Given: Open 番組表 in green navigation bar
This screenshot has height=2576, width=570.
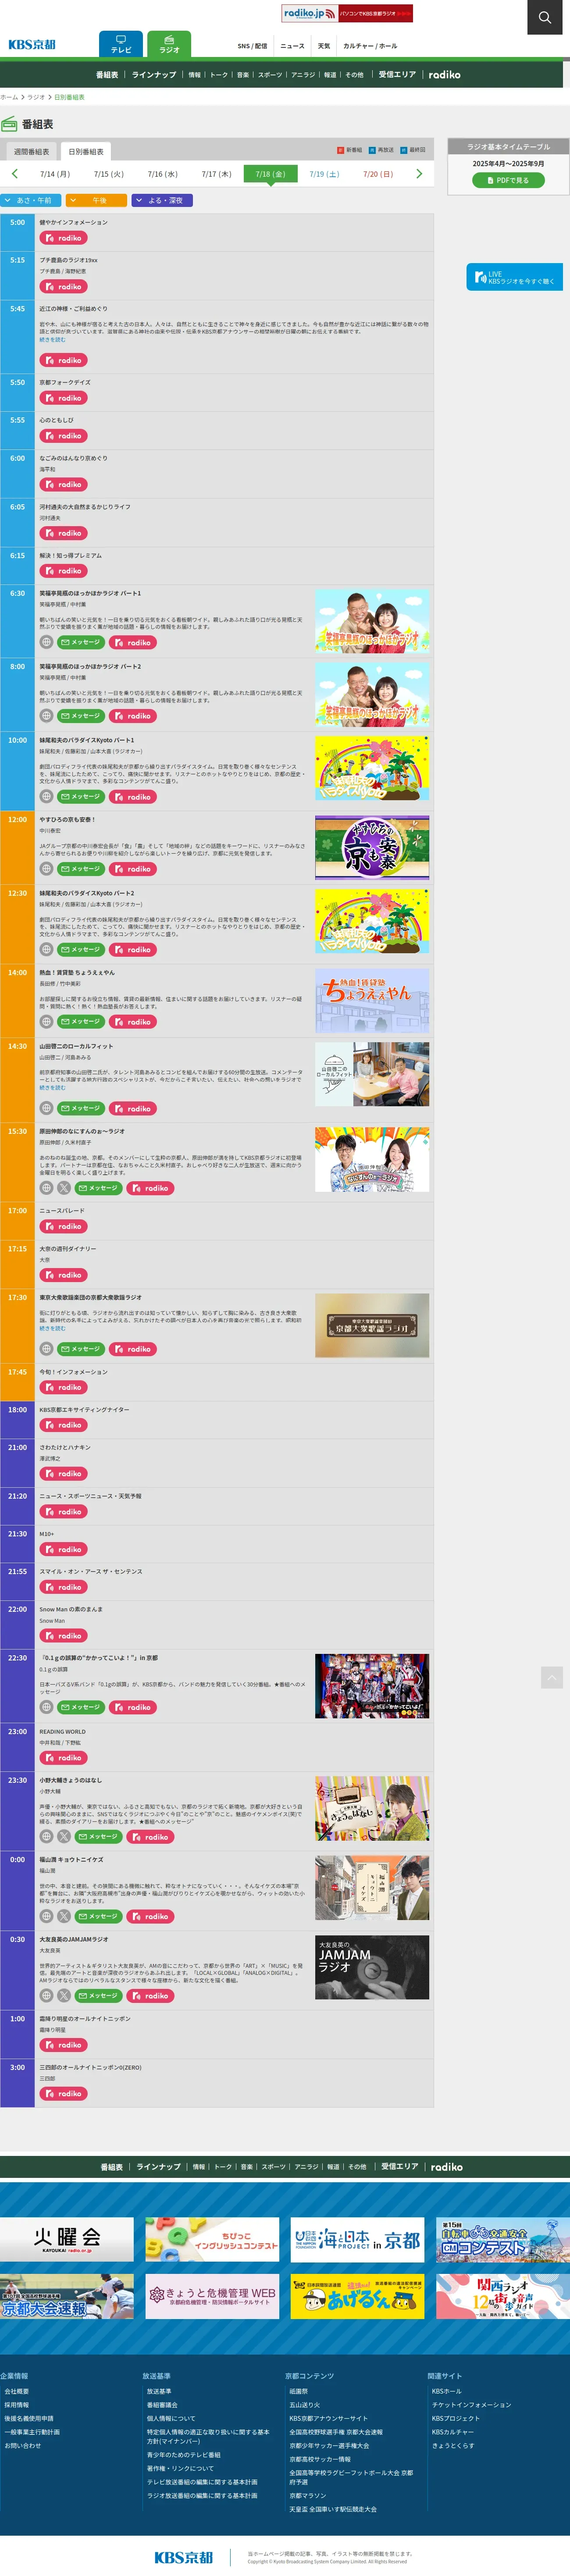Looking at the screenshot, I should click(x=107, y=75).
